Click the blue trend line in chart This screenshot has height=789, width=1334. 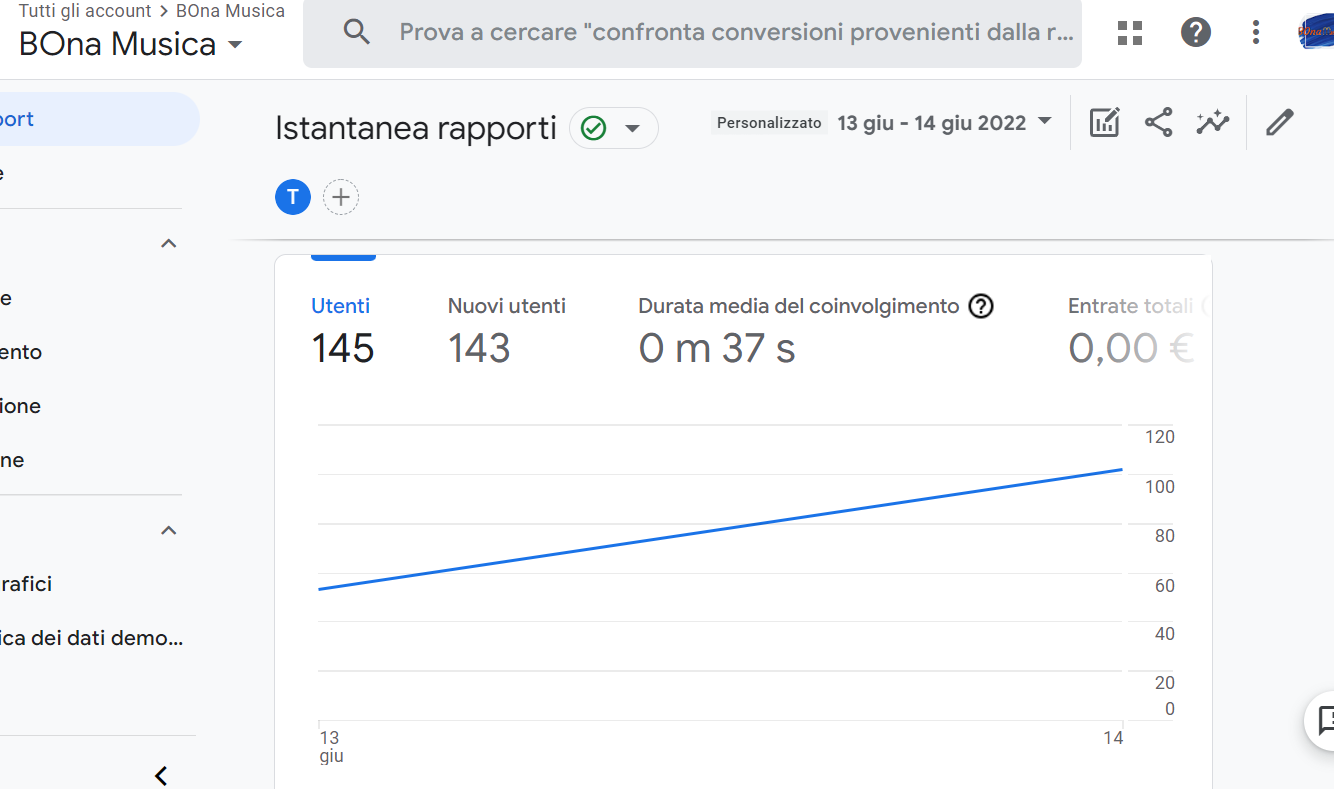(x=720, y=529)
